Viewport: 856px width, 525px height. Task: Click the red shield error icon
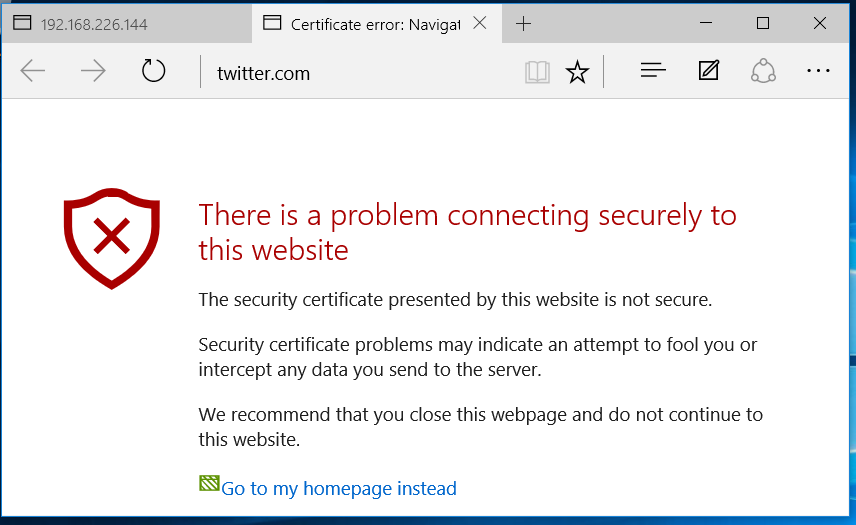click(x=112, y=238)
